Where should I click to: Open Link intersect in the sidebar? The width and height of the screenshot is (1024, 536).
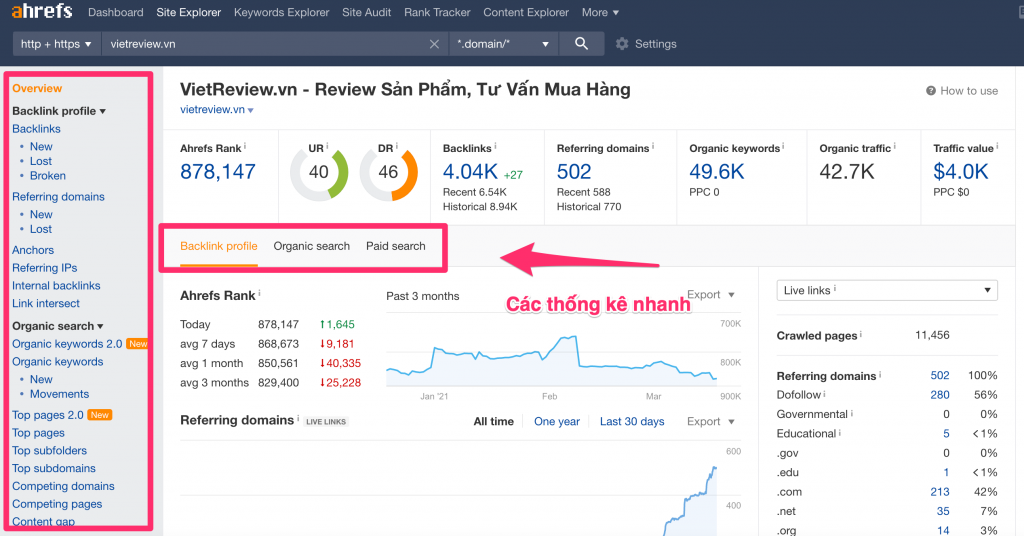click(46, 303)
